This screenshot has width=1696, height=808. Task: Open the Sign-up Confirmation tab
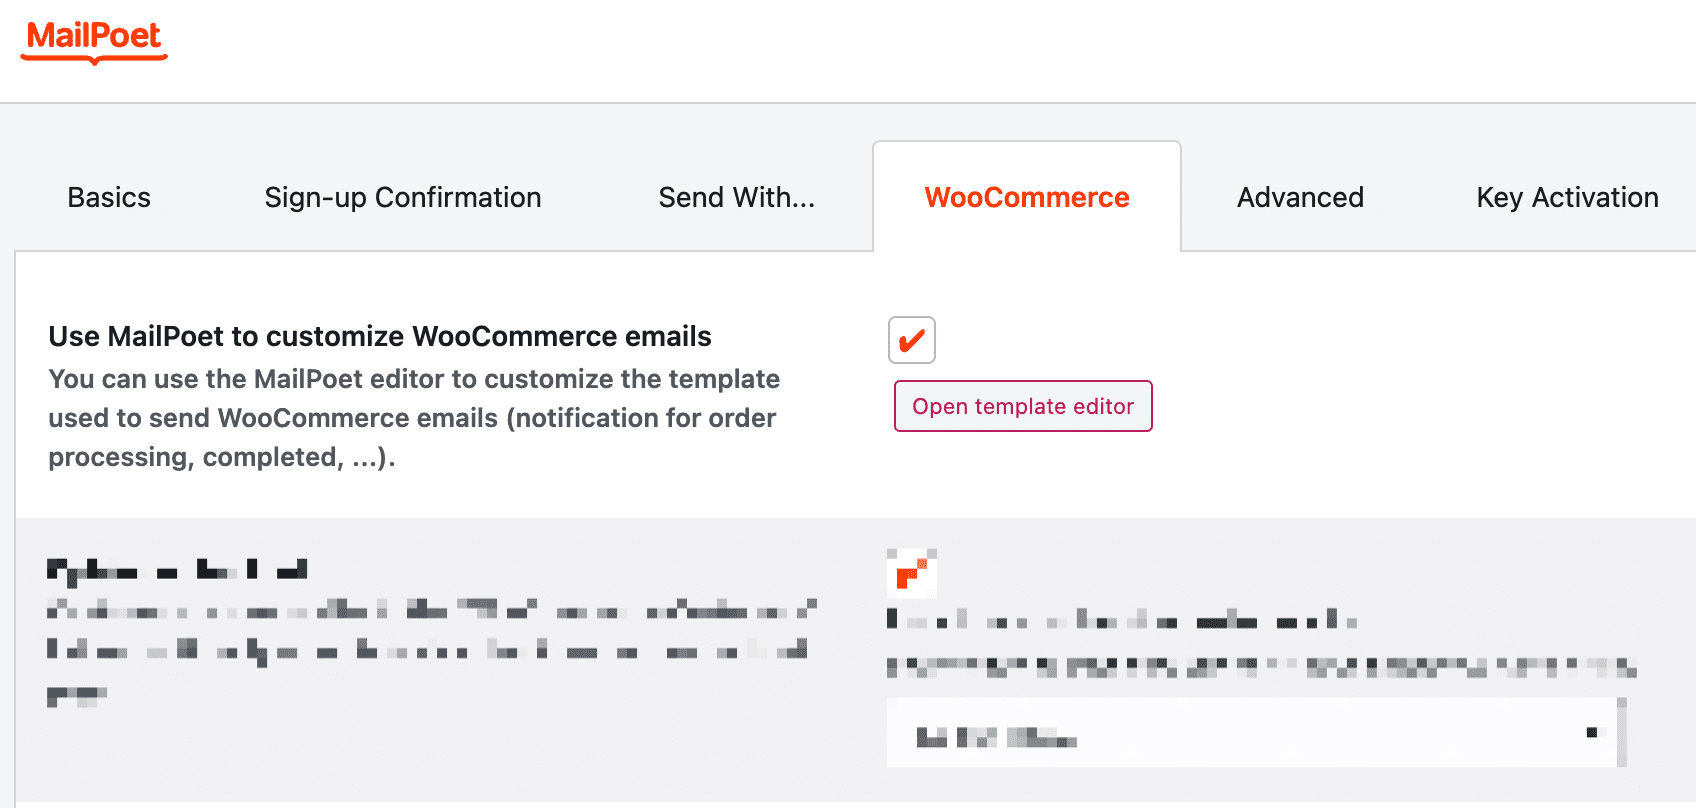coord(402,197)
